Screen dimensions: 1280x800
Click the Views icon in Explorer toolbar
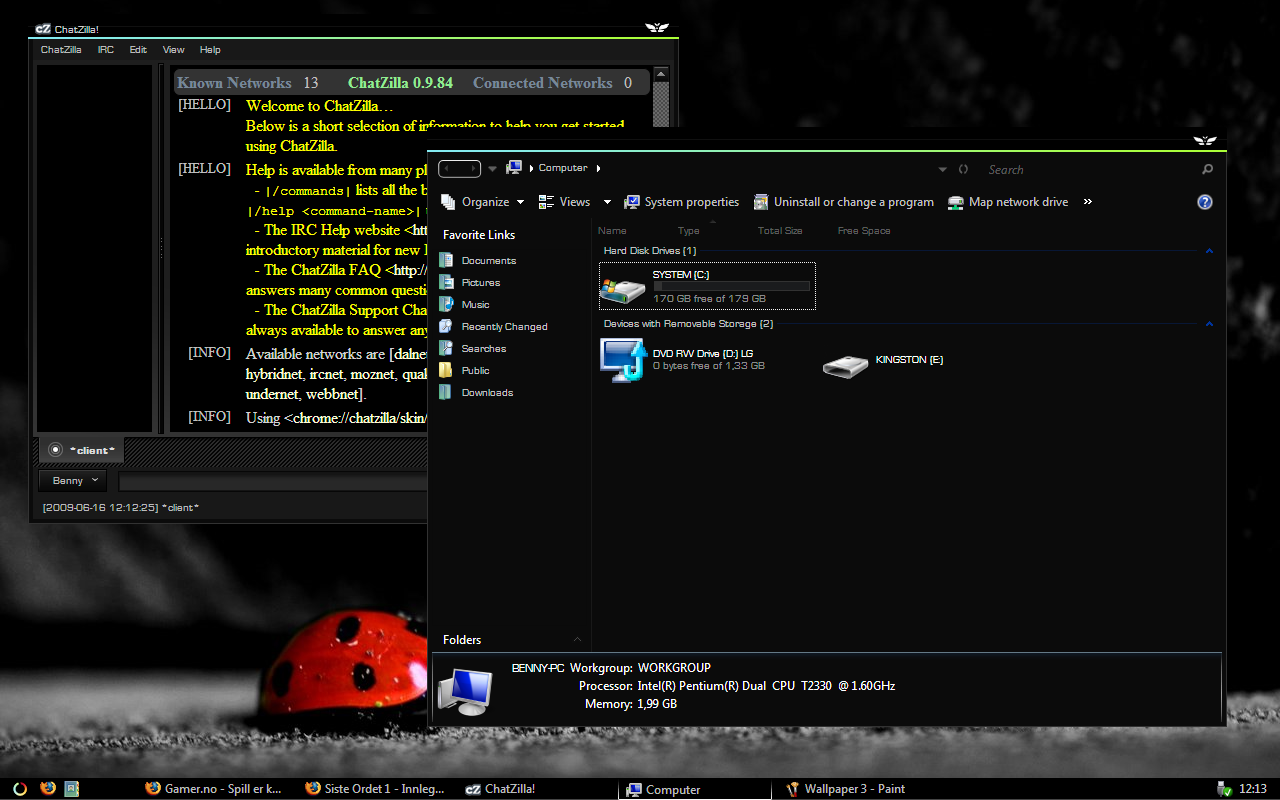pos(546,202)
